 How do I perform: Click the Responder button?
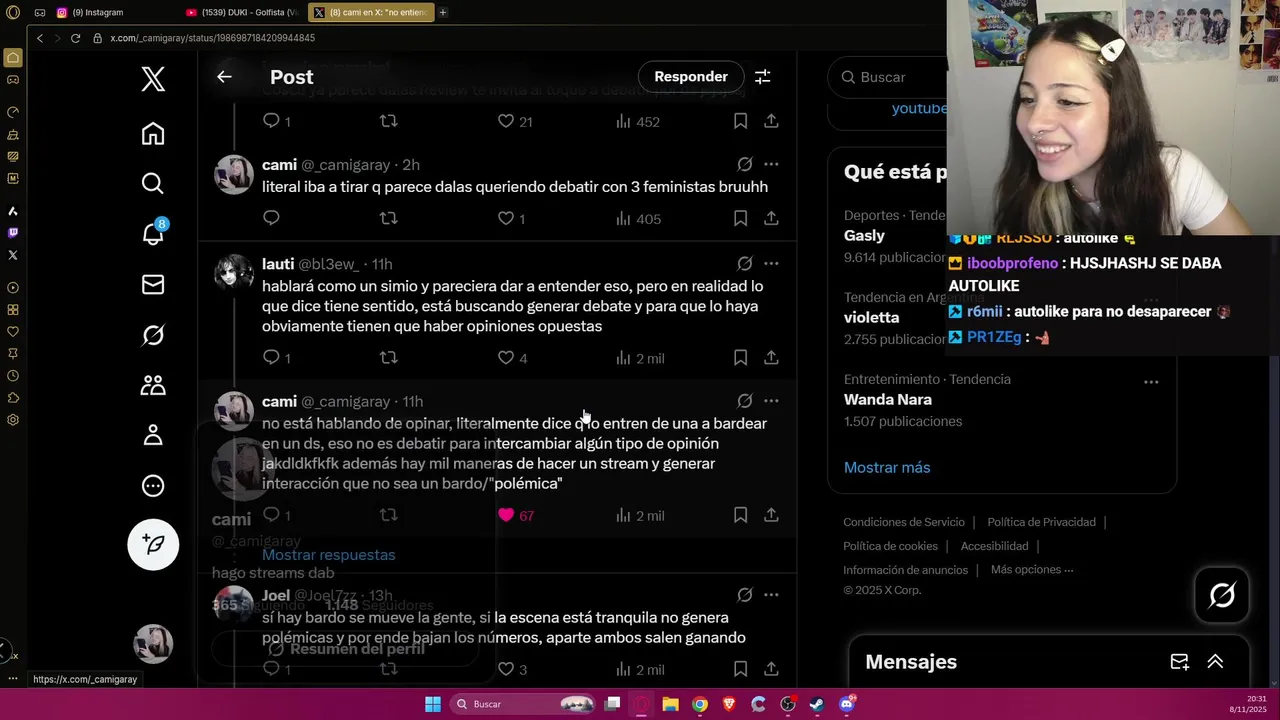tap(691, 77)
